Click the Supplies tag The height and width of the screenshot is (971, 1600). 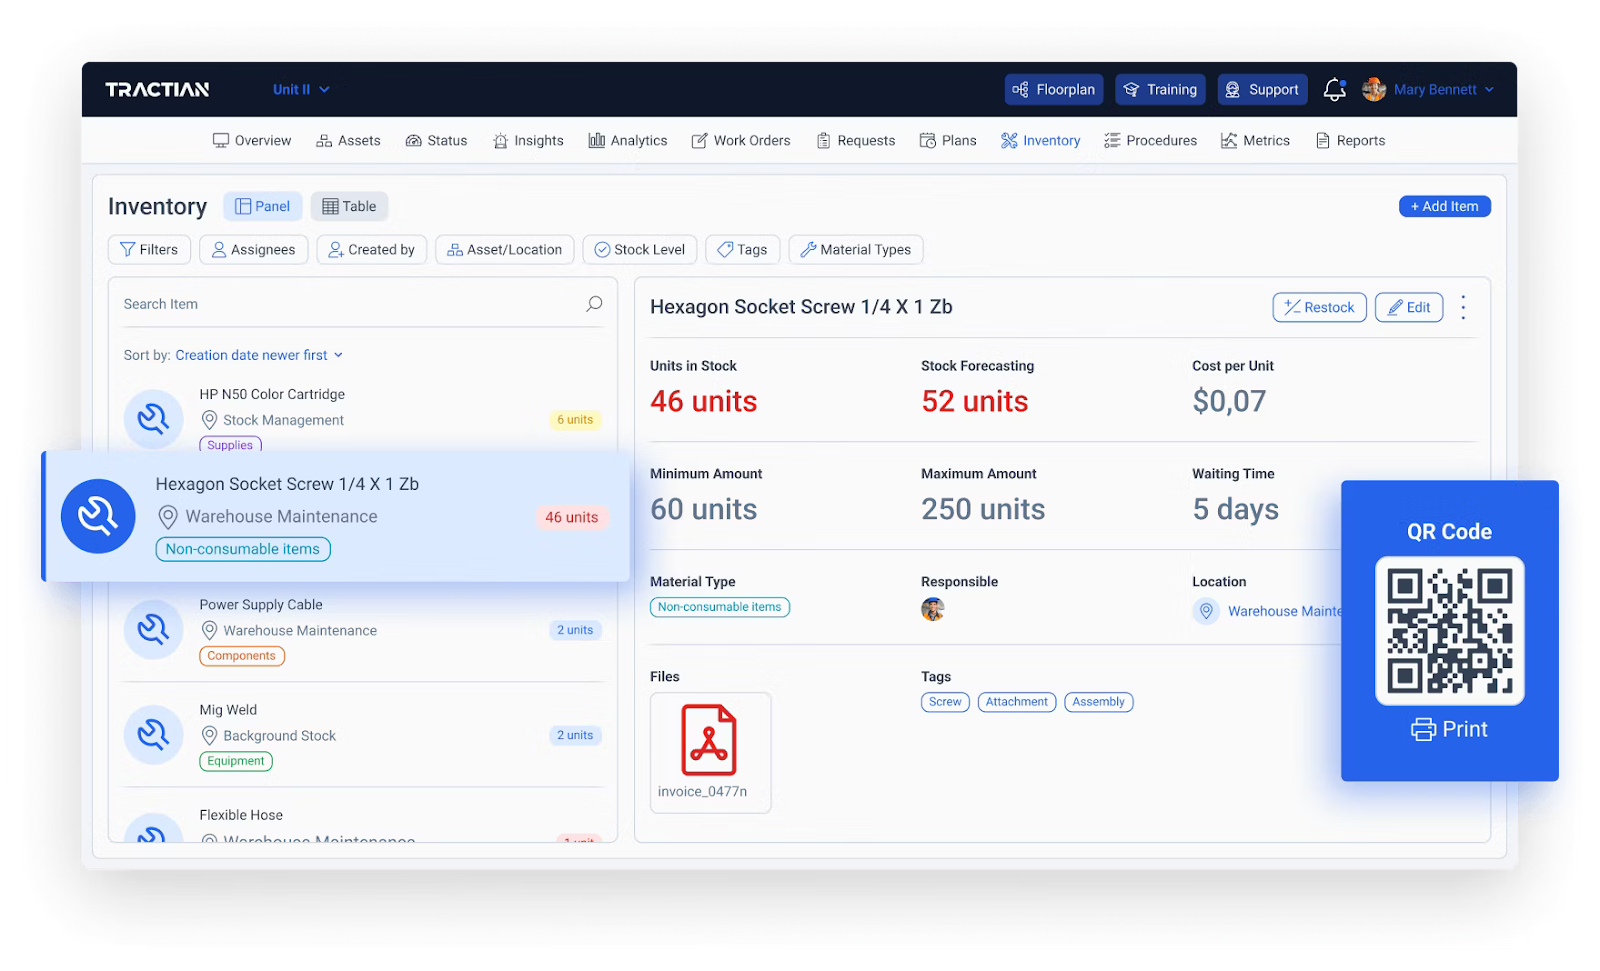pos(230,445)
